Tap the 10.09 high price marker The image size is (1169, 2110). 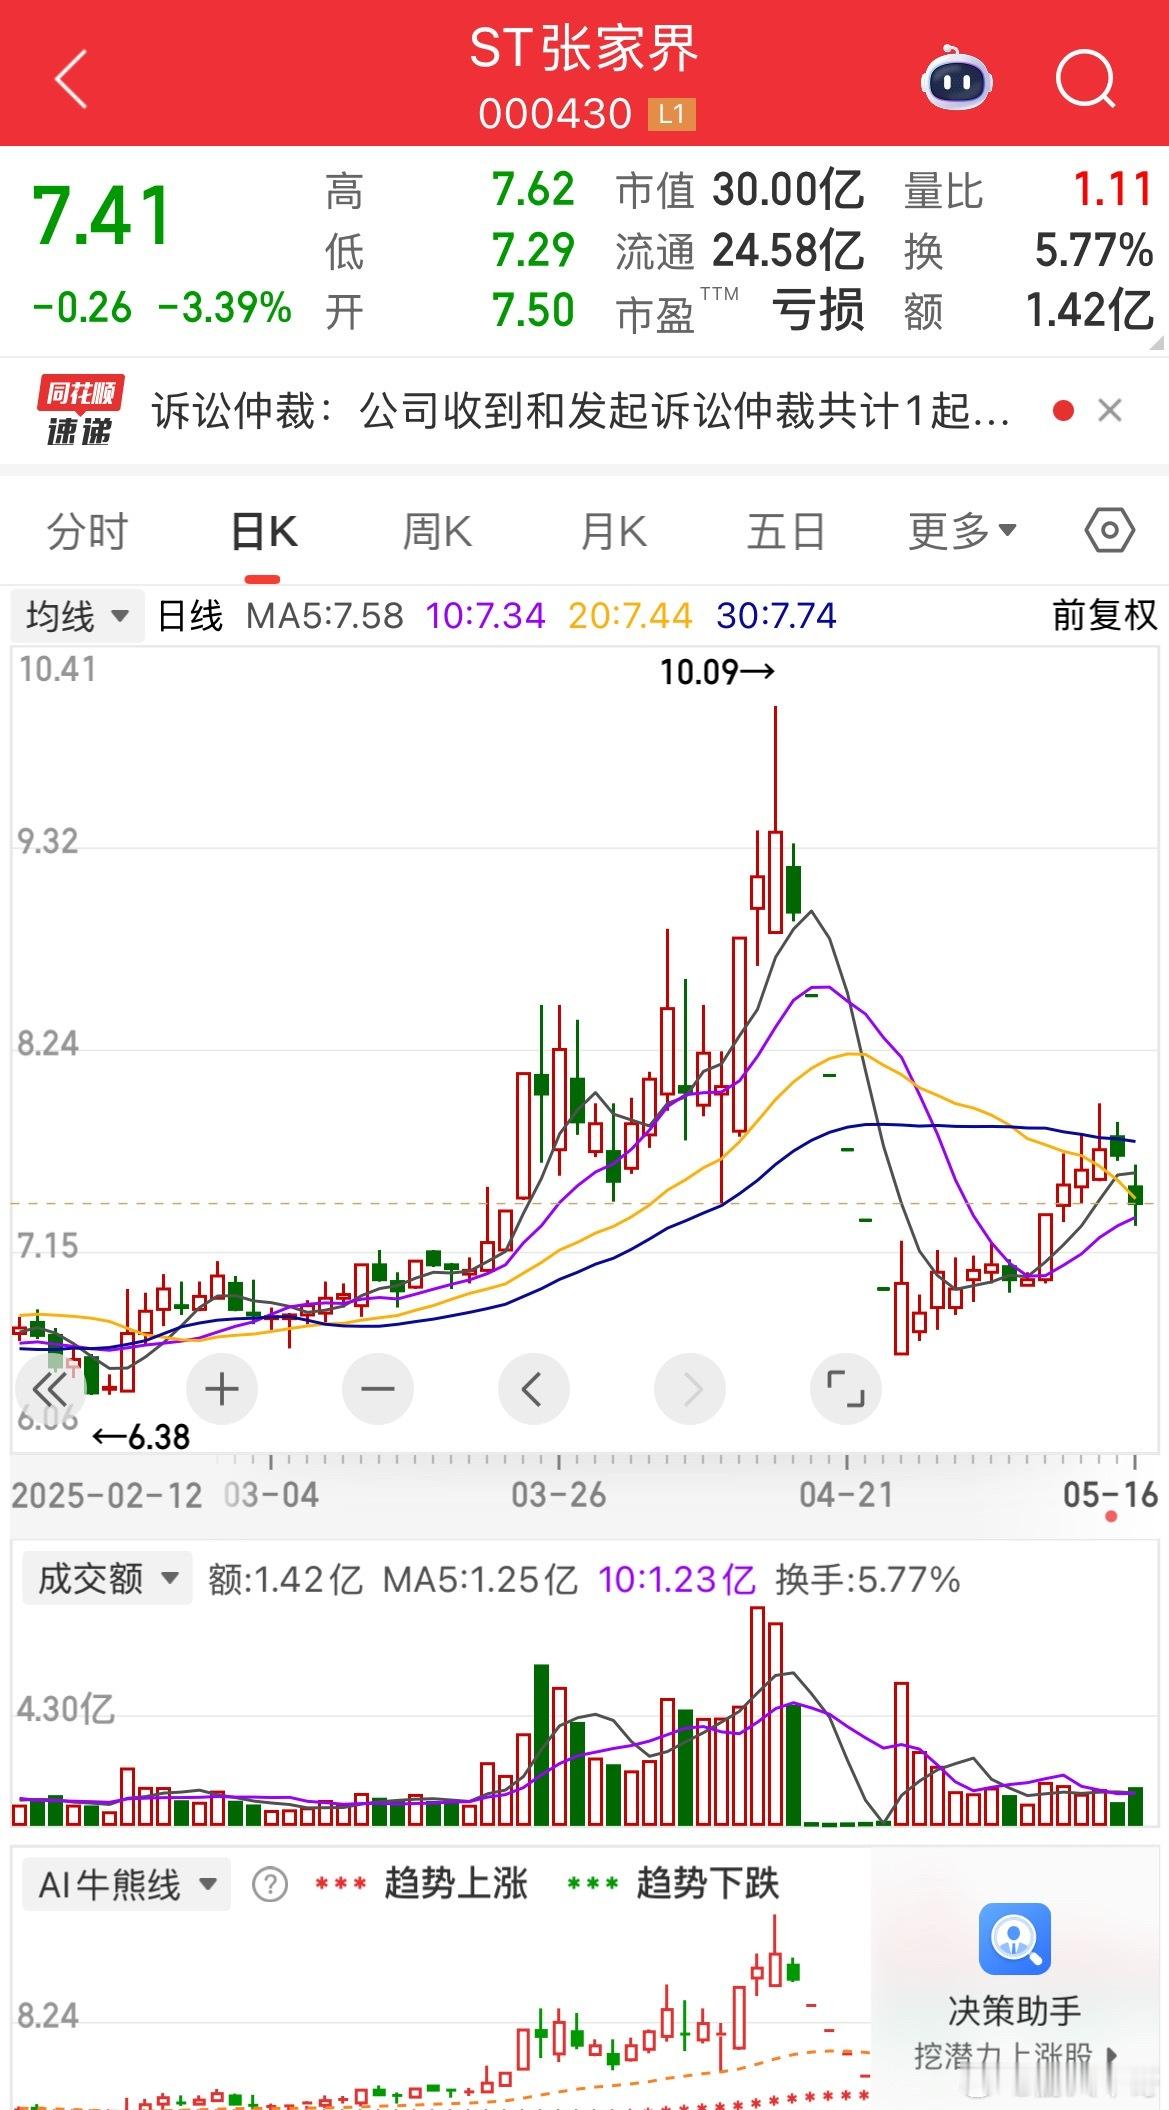[717, 671]
